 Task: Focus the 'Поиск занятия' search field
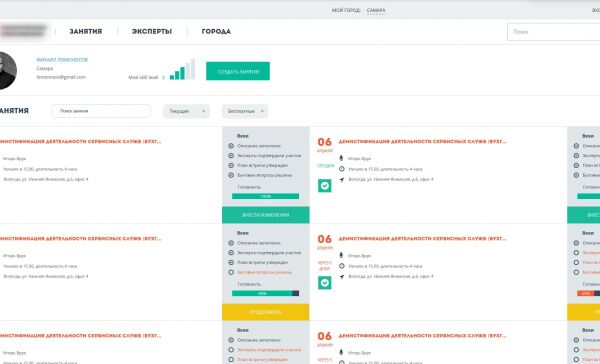pyautogui.click(x=101, y=111)
